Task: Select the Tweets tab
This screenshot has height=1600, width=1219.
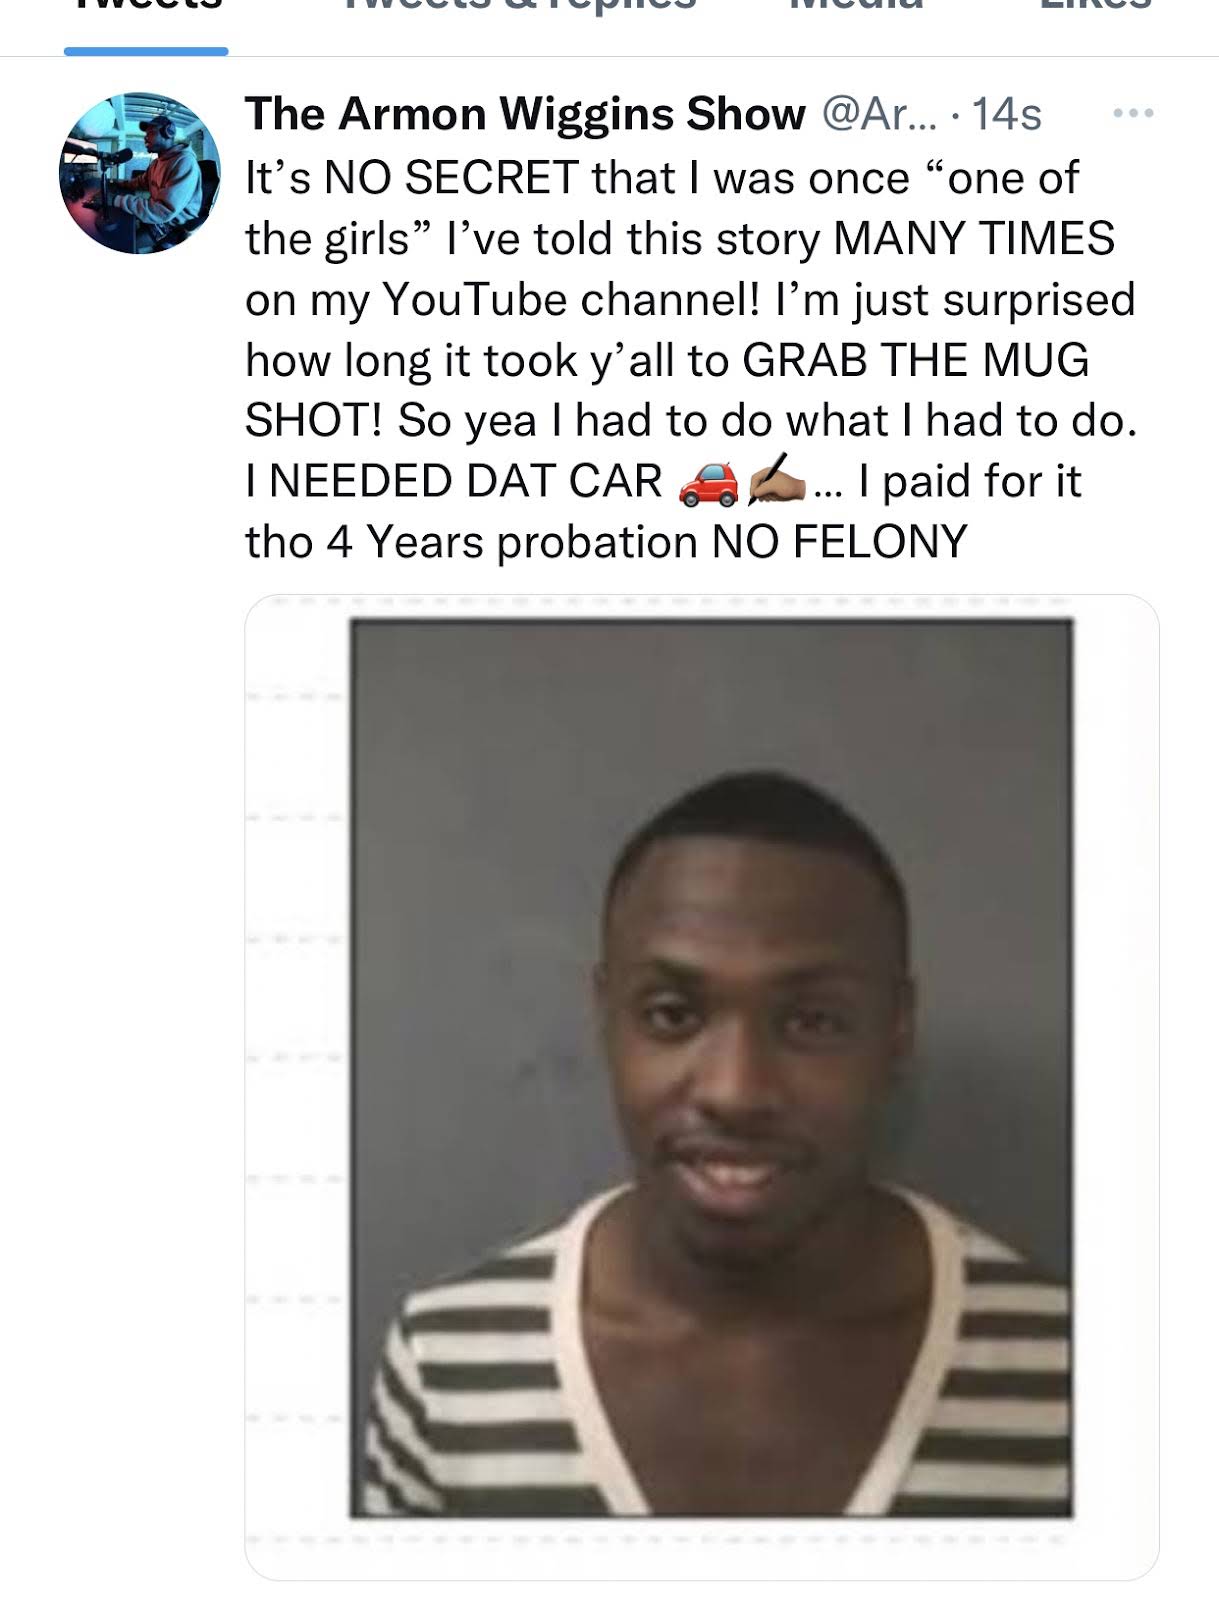Action: point(146,6)
